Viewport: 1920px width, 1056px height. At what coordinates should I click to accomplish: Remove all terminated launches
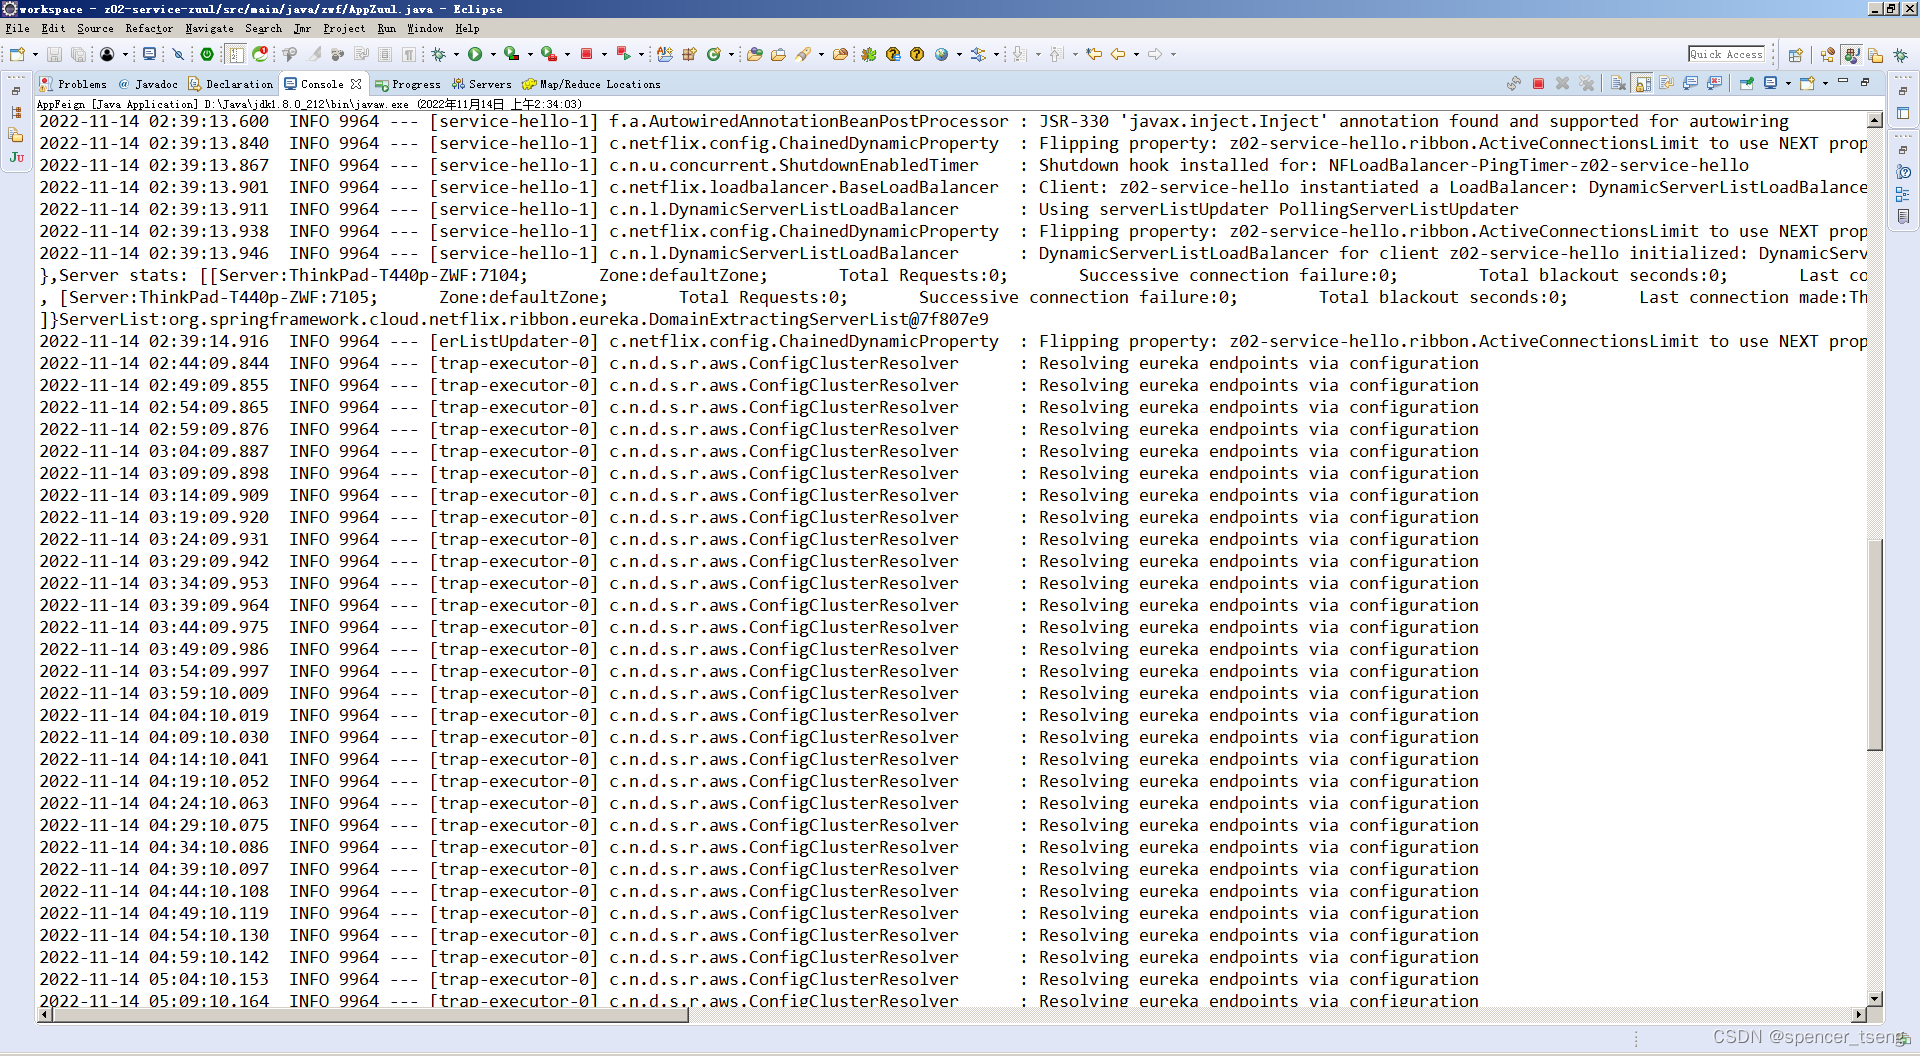pos(1588,84)
